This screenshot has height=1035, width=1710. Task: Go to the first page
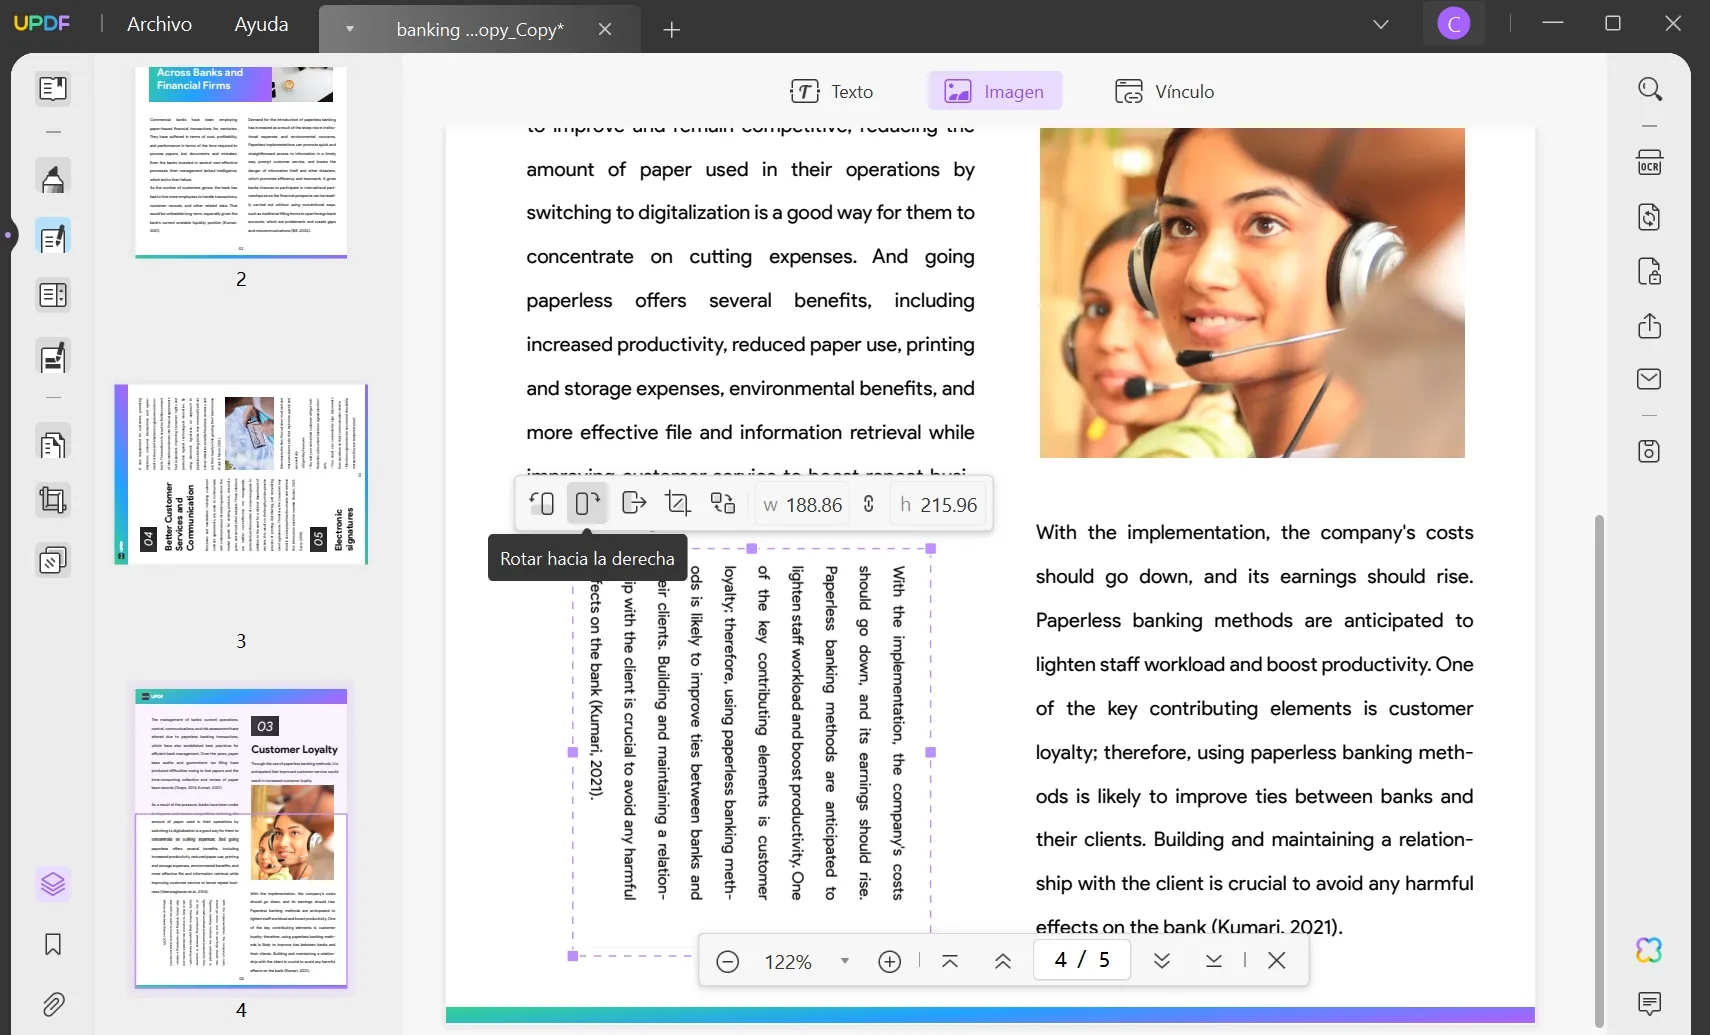point(950,960)
